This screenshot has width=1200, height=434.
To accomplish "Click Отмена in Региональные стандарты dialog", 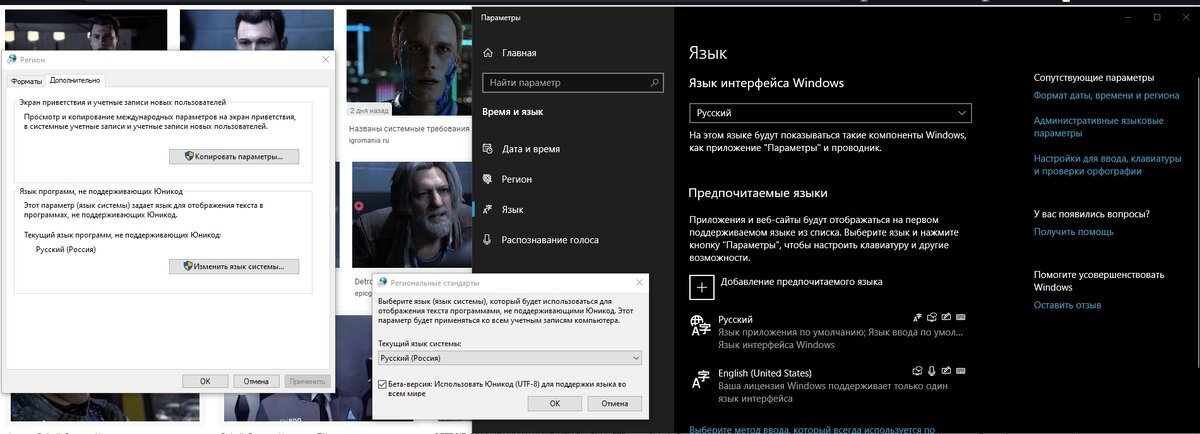I will tap(616, 403).
